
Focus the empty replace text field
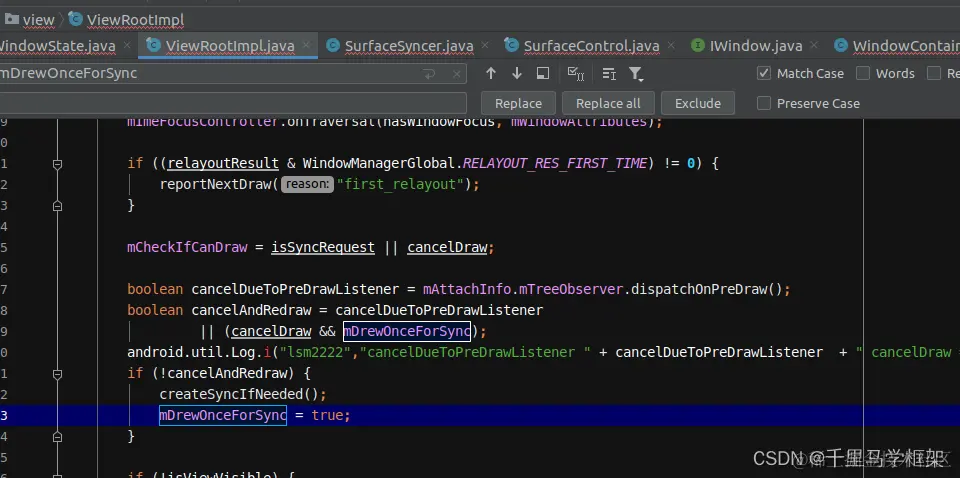[x=233, y=103]
